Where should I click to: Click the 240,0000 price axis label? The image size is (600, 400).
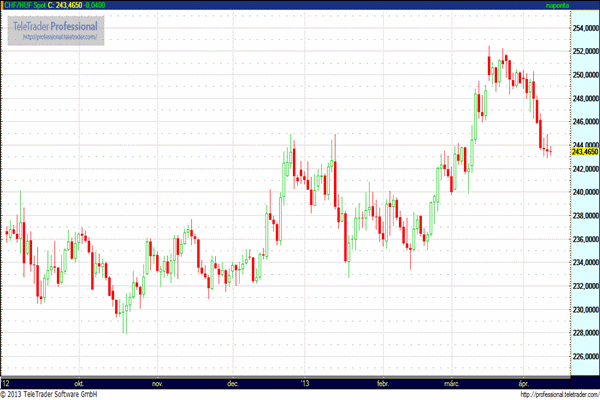584,192
